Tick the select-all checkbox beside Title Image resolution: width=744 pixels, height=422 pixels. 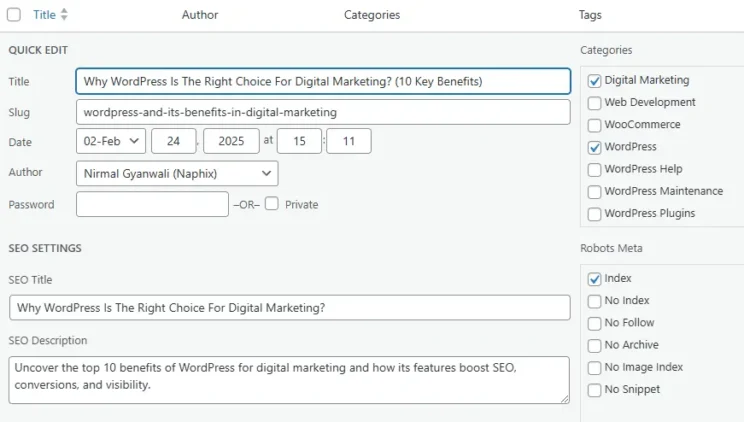(x=14, y=15)
